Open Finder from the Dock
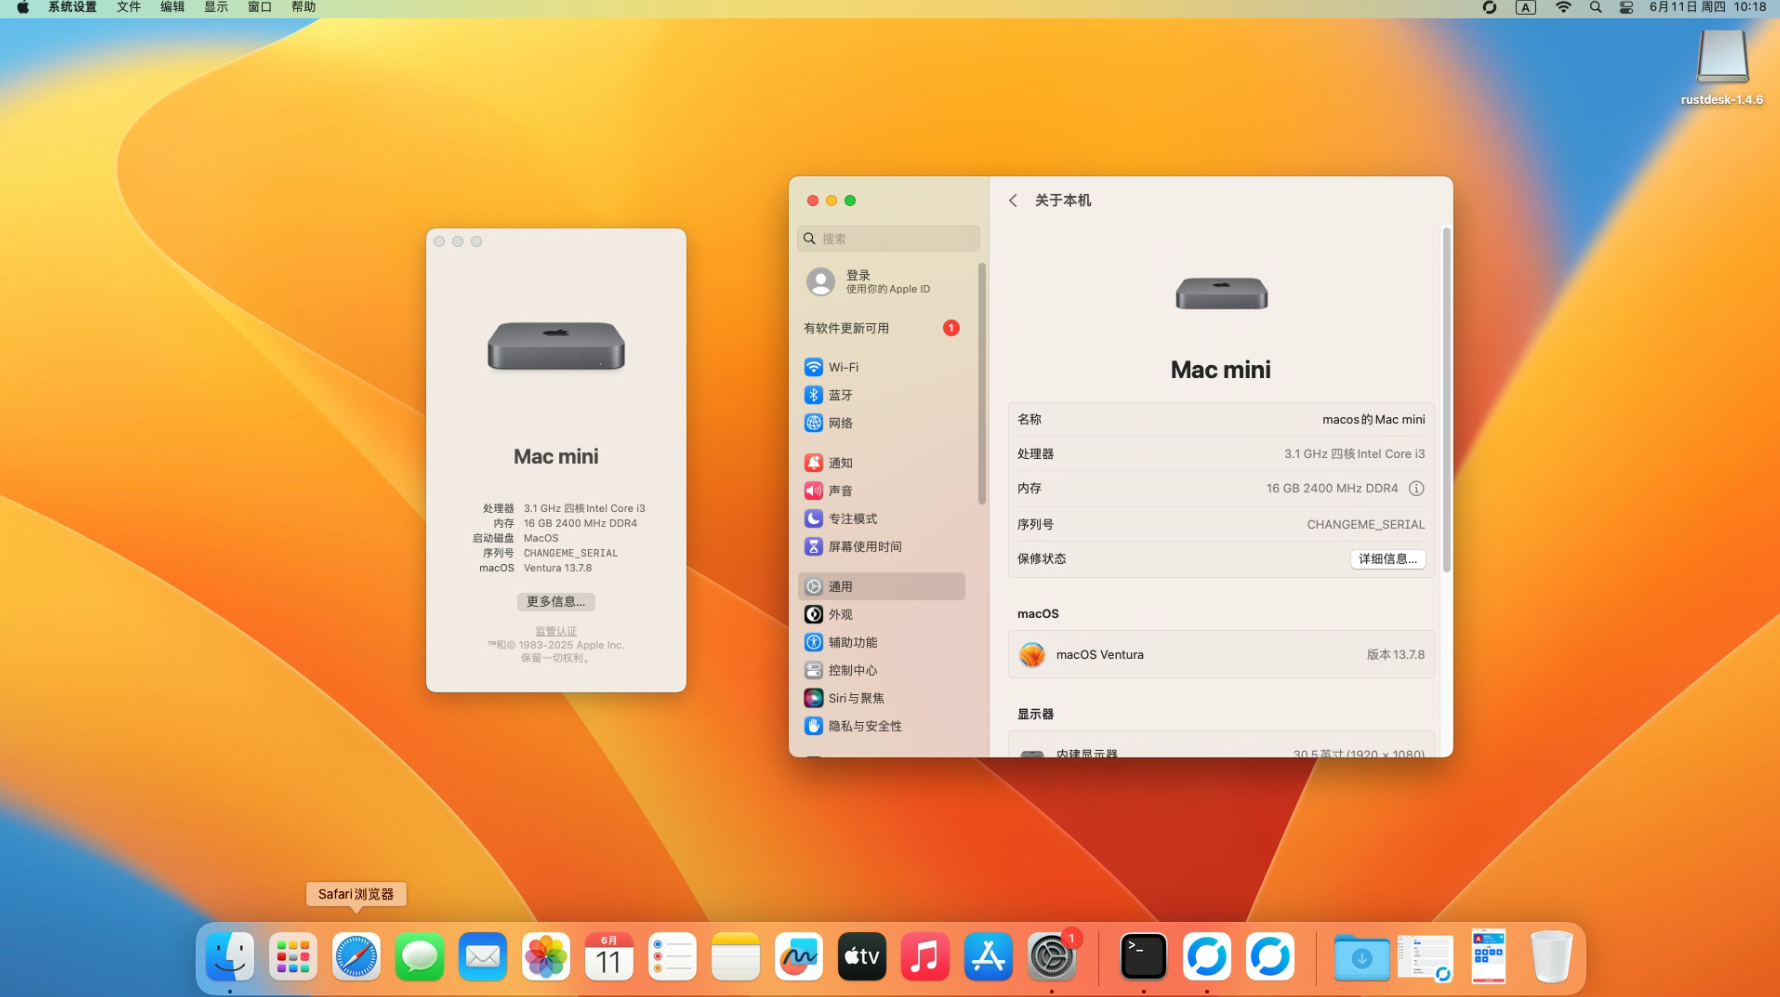Image resolution: width=1780 pixels, height=997 pixels. pos(229,957)
